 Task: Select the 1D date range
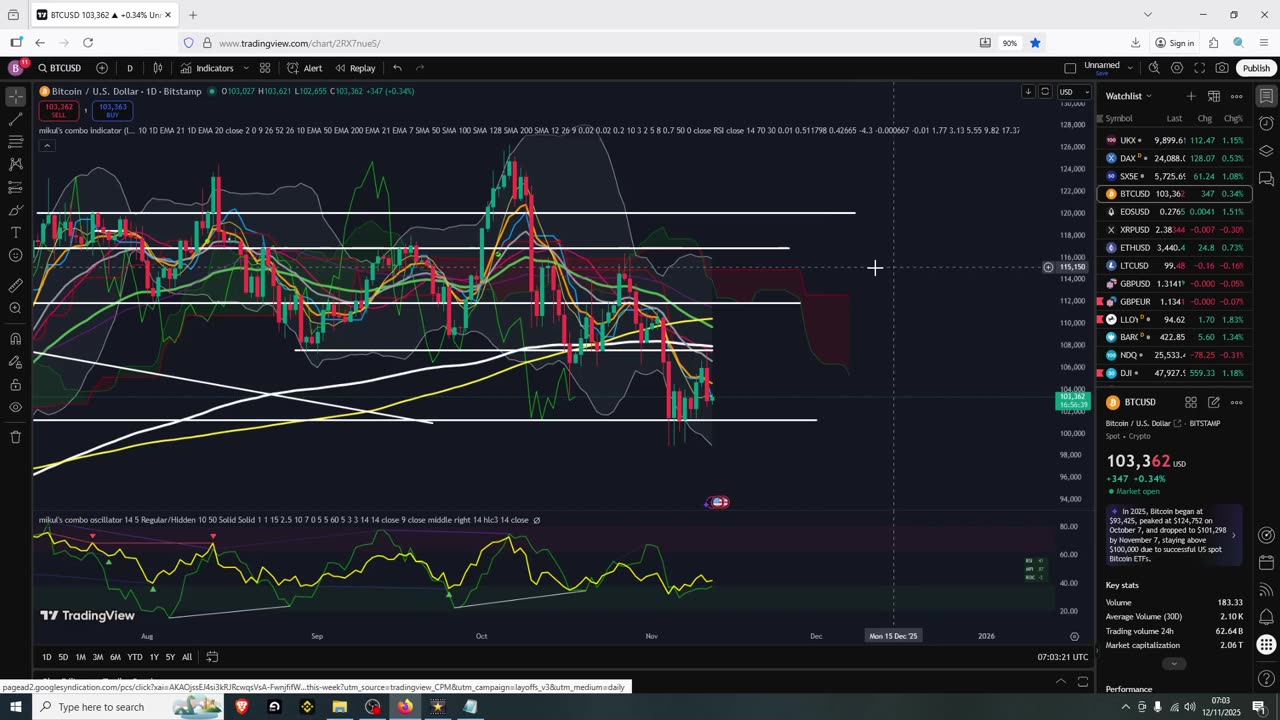47,657
